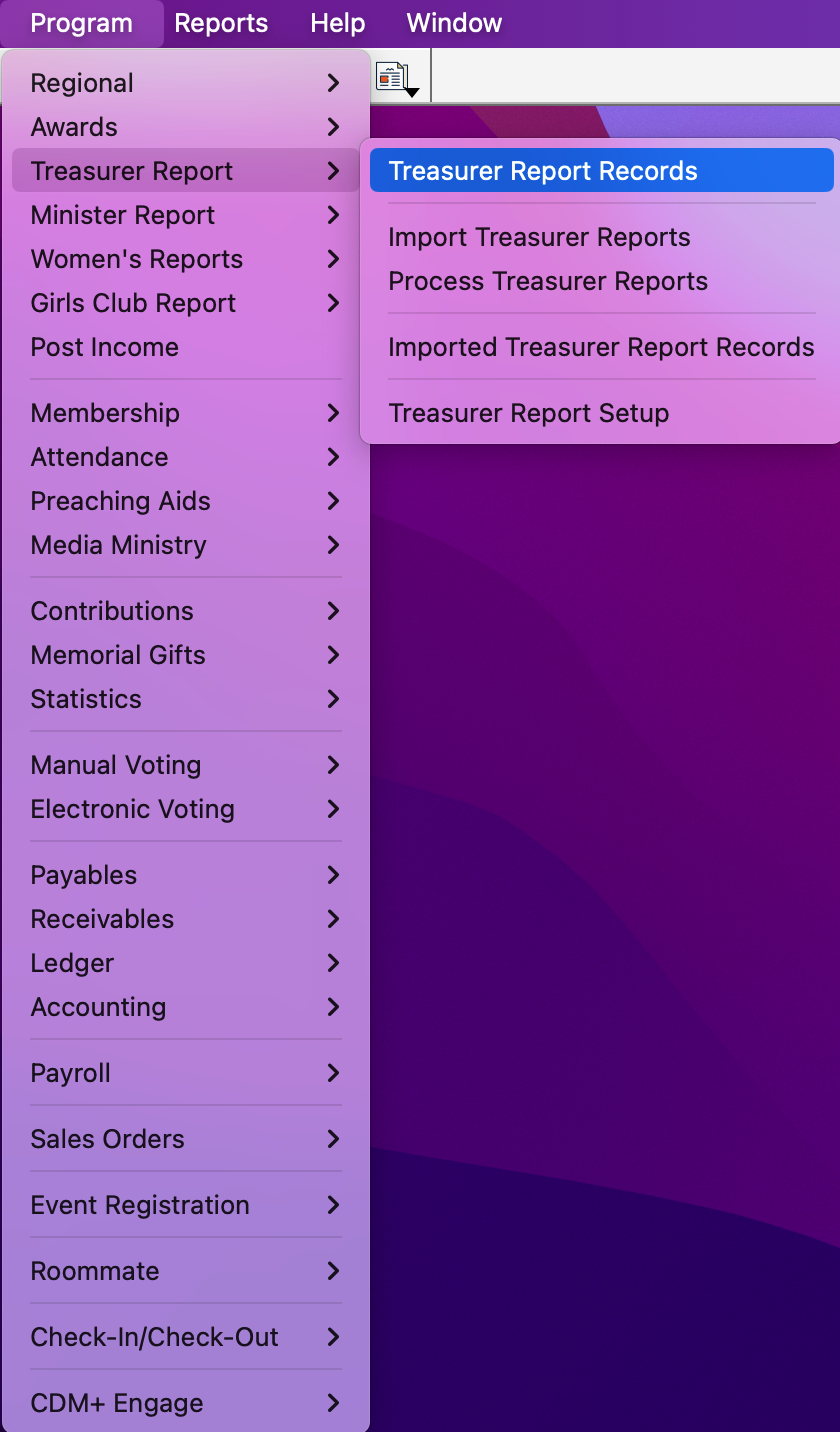Select Import Treasurer Reports
The image size is (840, 1432).
pyautogui.click(x=539, y=237)
